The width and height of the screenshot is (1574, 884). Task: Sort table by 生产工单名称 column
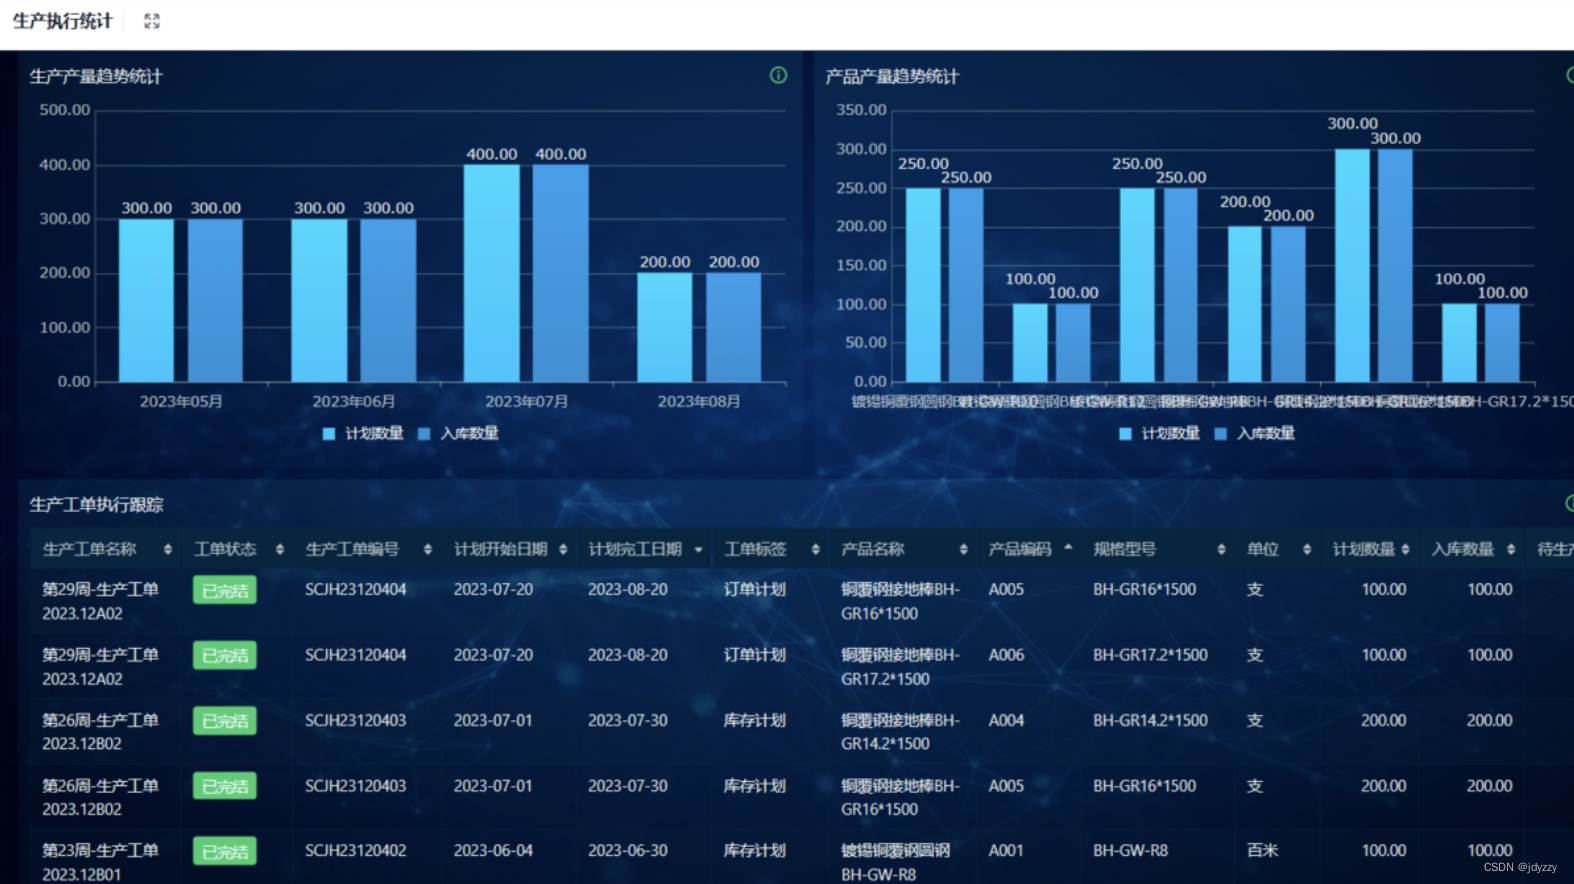point(167,549)
